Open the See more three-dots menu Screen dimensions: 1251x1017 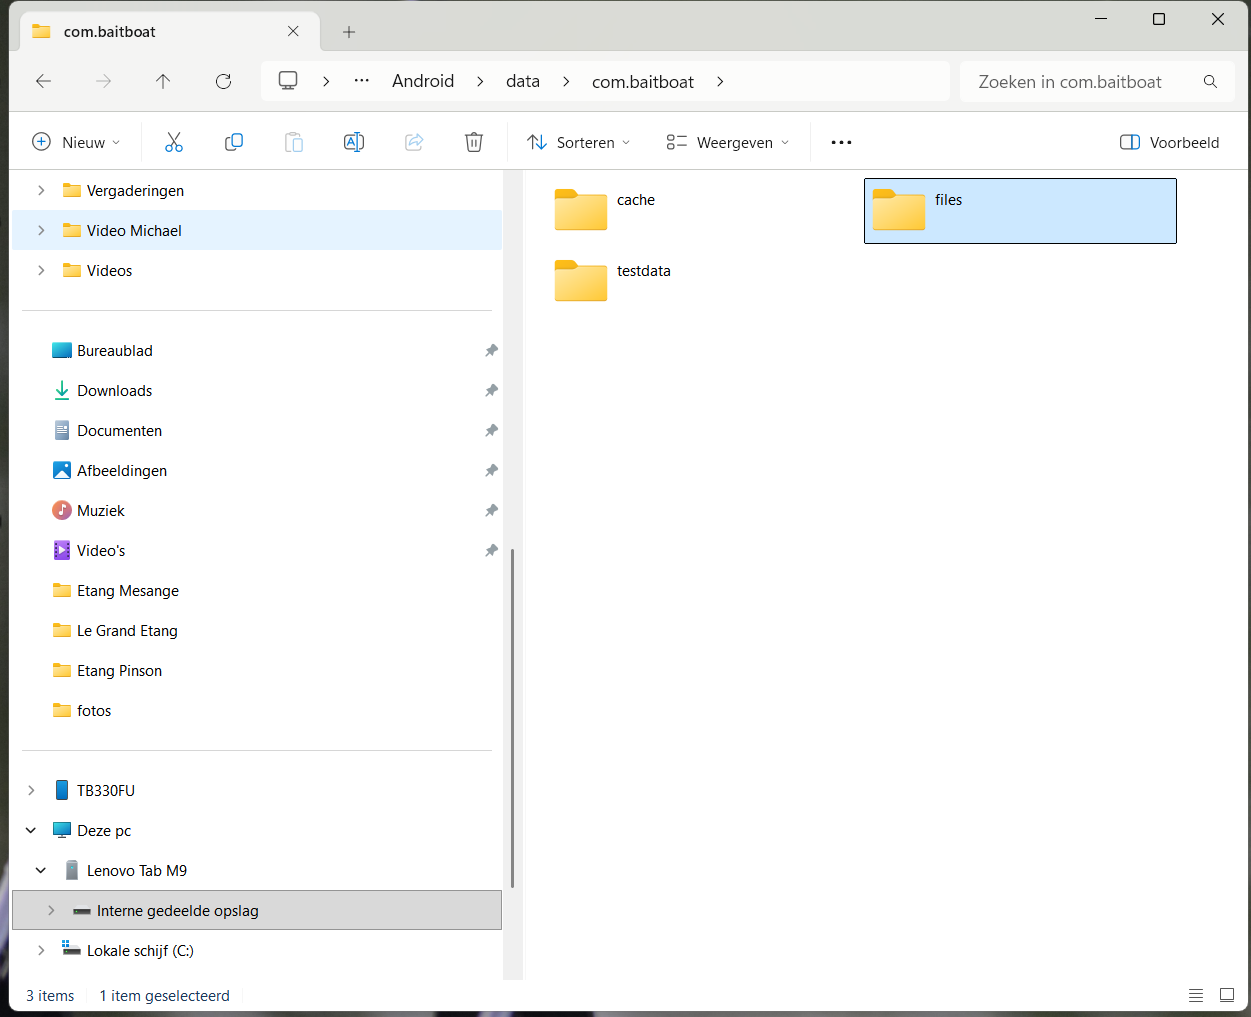[x=841, y=142]
